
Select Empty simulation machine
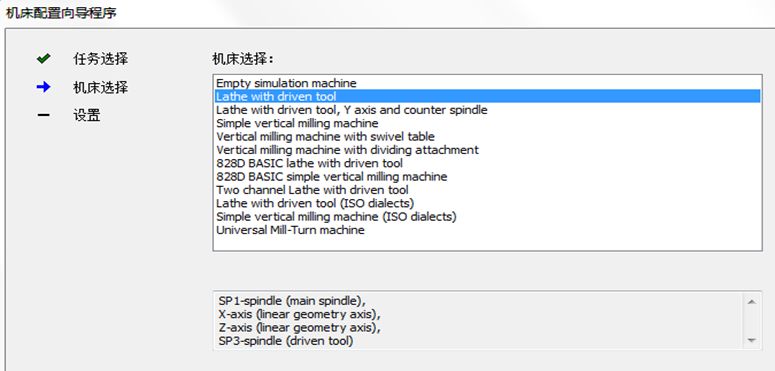(487, 83)
